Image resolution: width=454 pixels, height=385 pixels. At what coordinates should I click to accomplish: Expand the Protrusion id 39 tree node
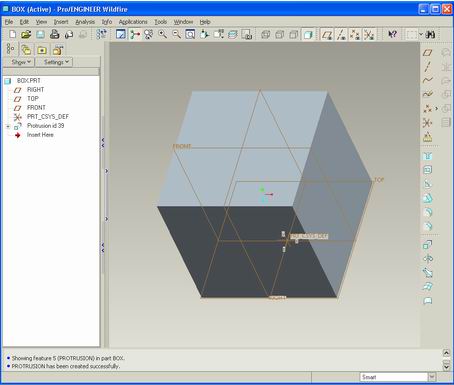8,126
